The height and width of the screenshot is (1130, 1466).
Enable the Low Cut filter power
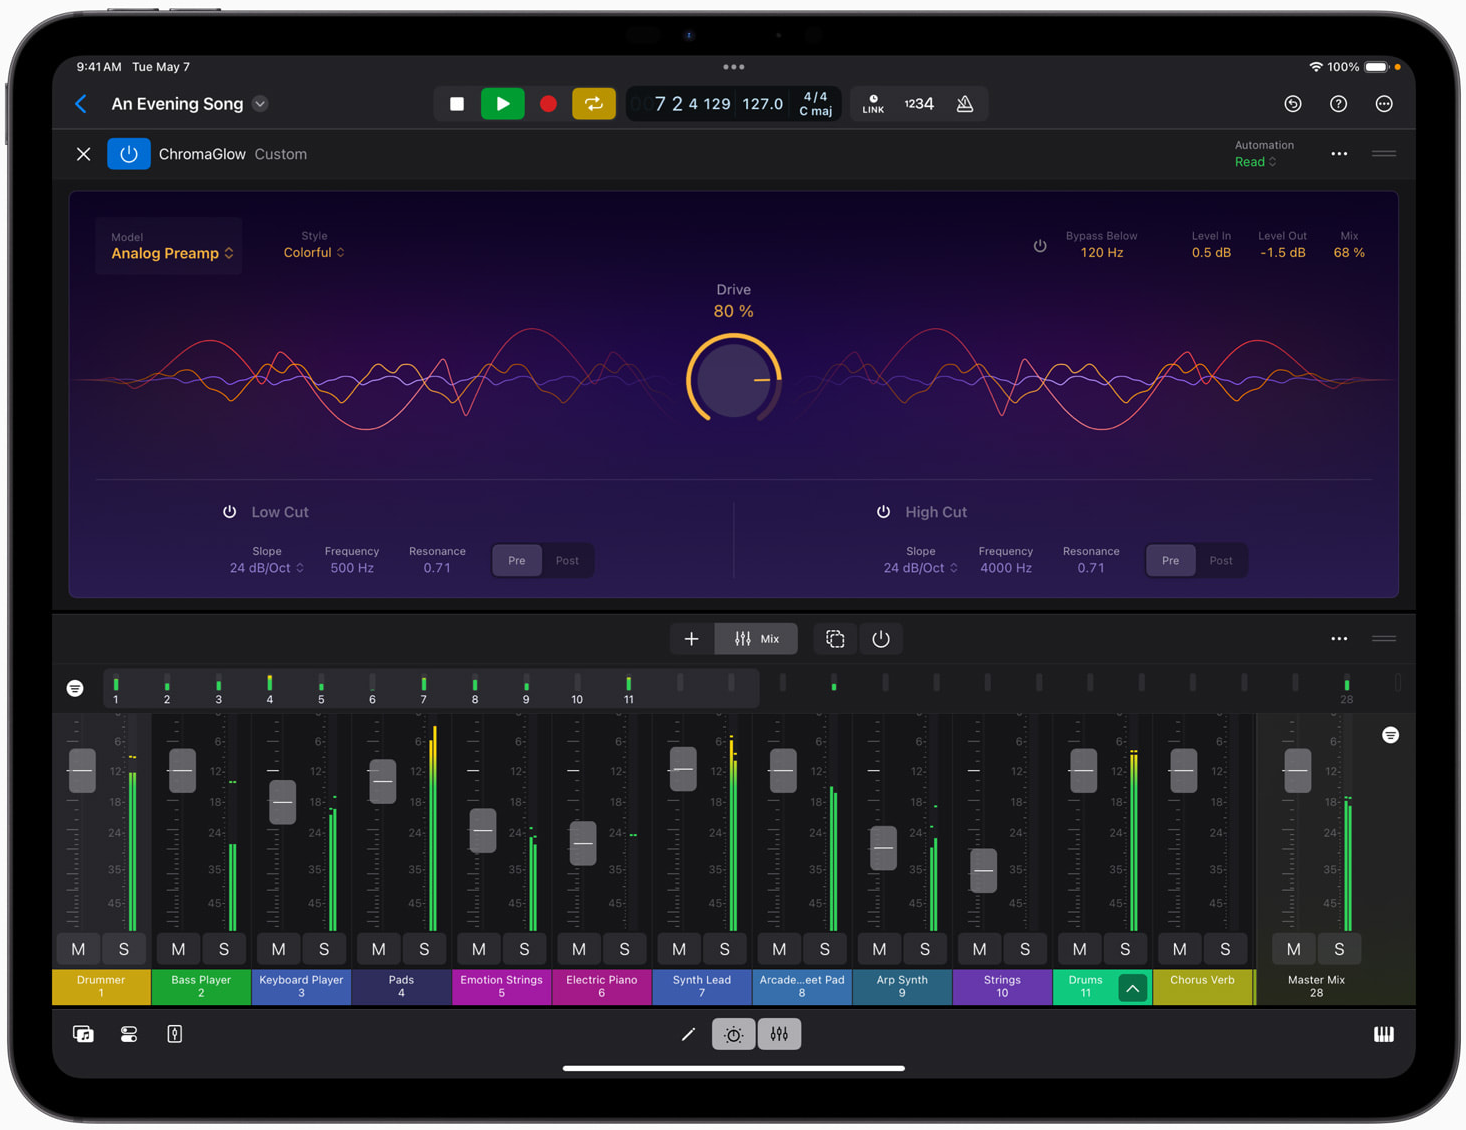coord(230,512)
